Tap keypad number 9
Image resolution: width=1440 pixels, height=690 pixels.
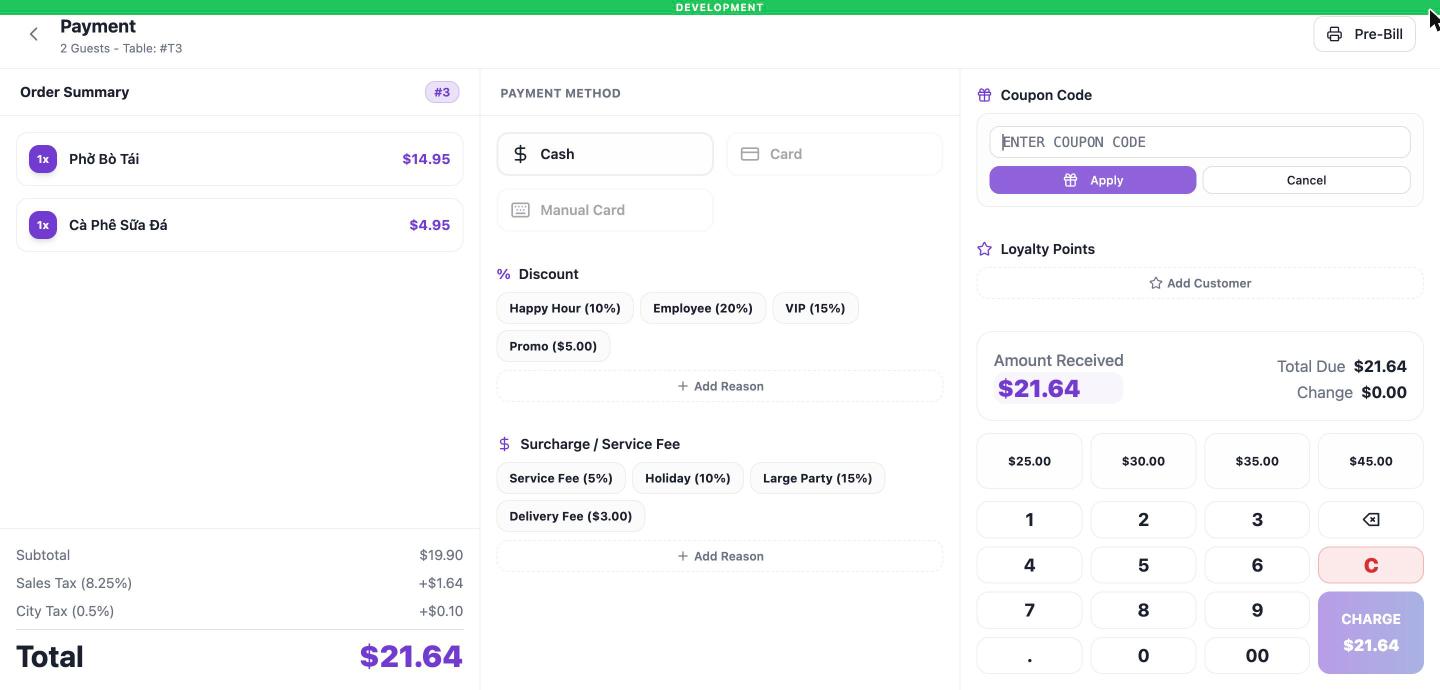(1257, 610)
